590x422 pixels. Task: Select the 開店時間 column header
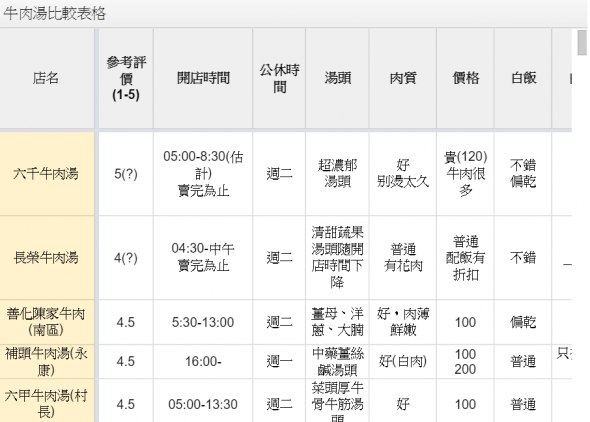203,78
